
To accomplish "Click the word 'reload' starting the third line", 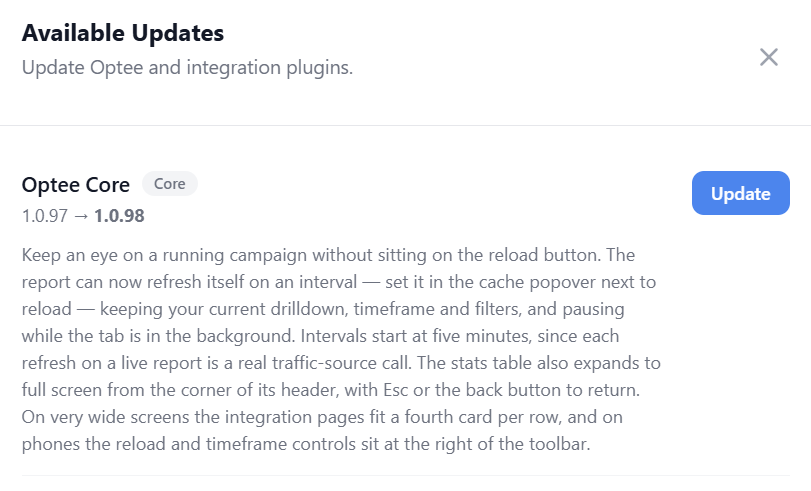I will point(47,309).
